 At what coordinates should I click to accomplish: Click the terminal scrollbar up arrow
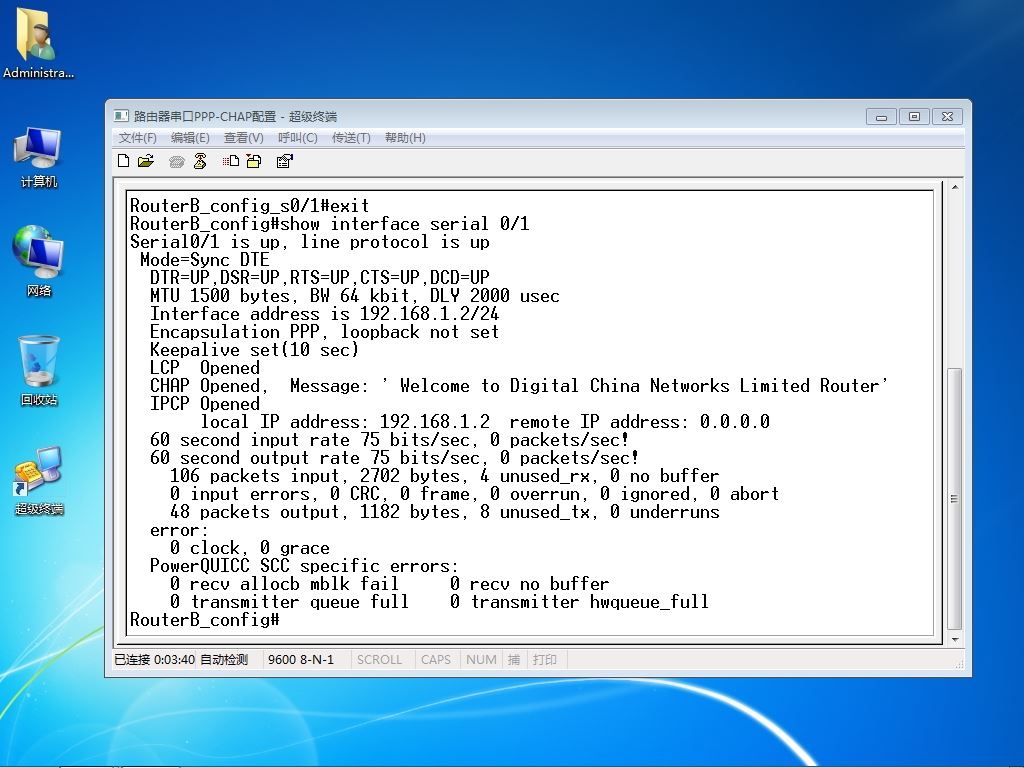coord(954,187)
